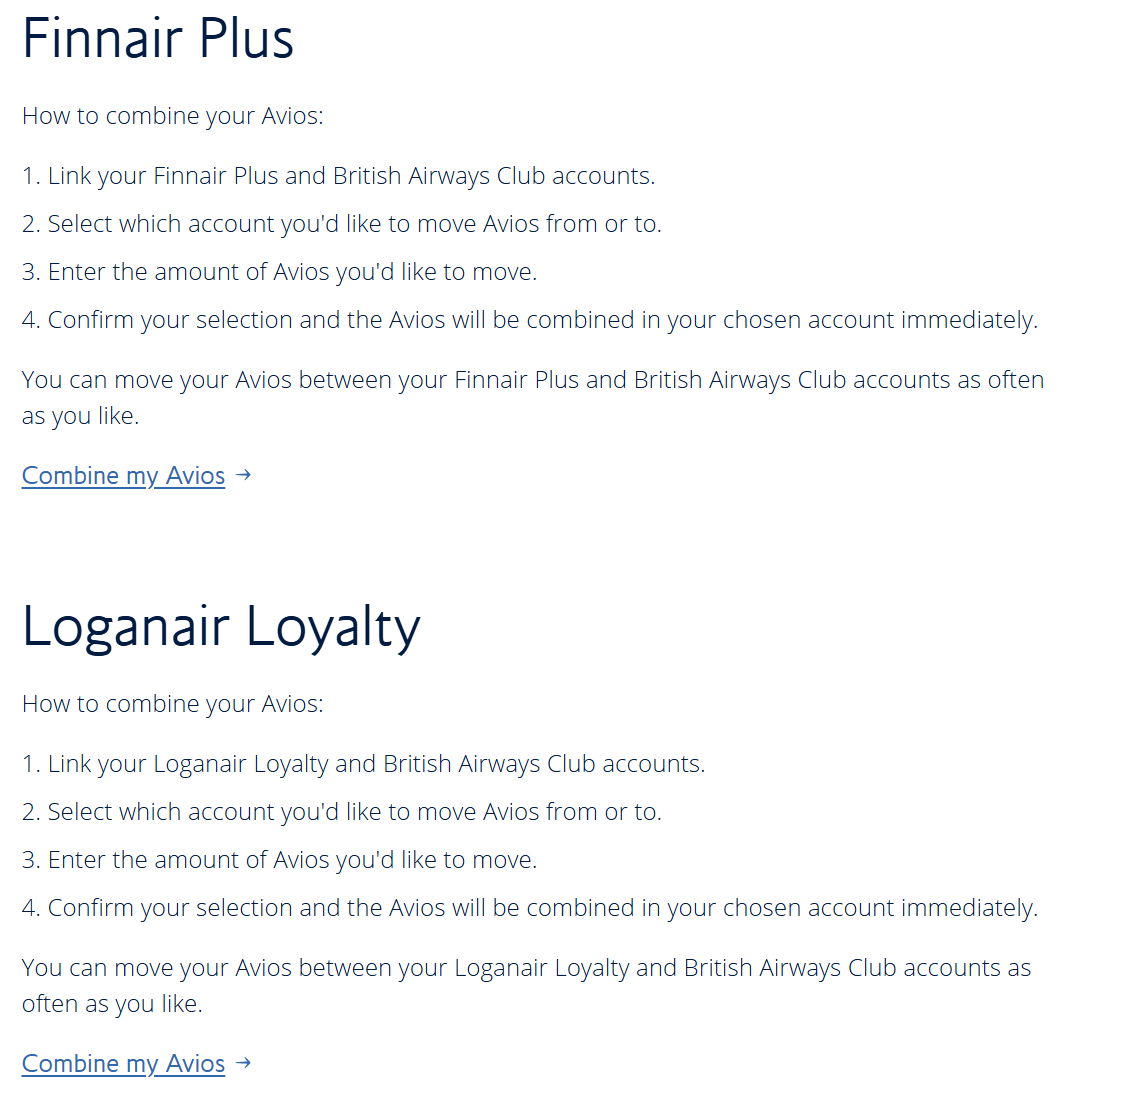Click Loganair step 3 Enter the amount of Avios
Image resolution: width=1126 pixels, height=1116 pixels.
pos(279,860)
